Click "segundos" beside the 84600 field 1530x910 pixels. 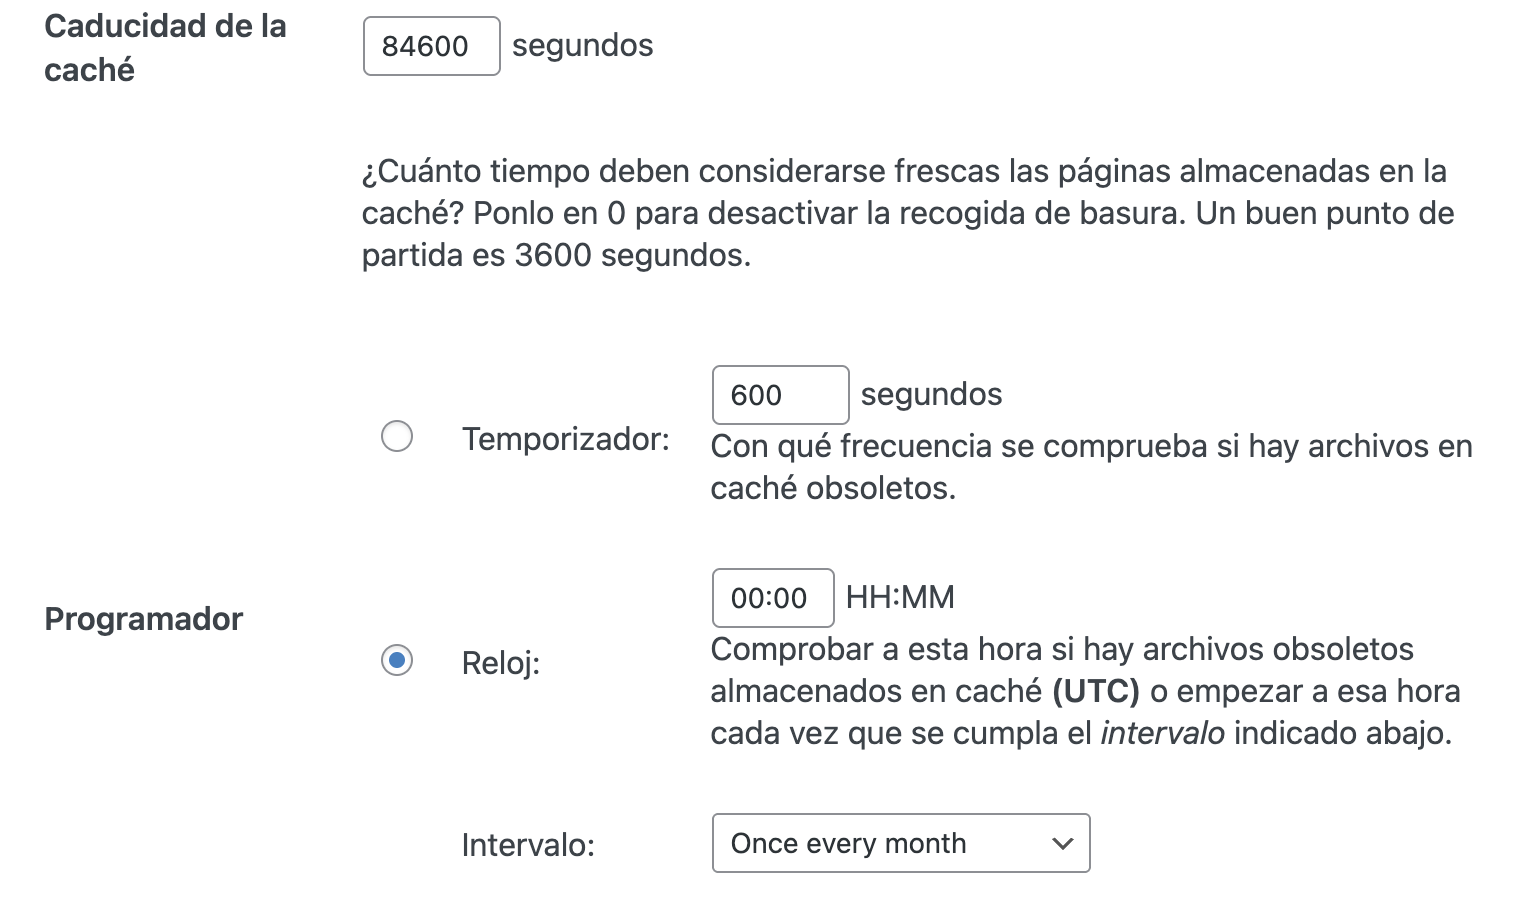pos(582,45)
